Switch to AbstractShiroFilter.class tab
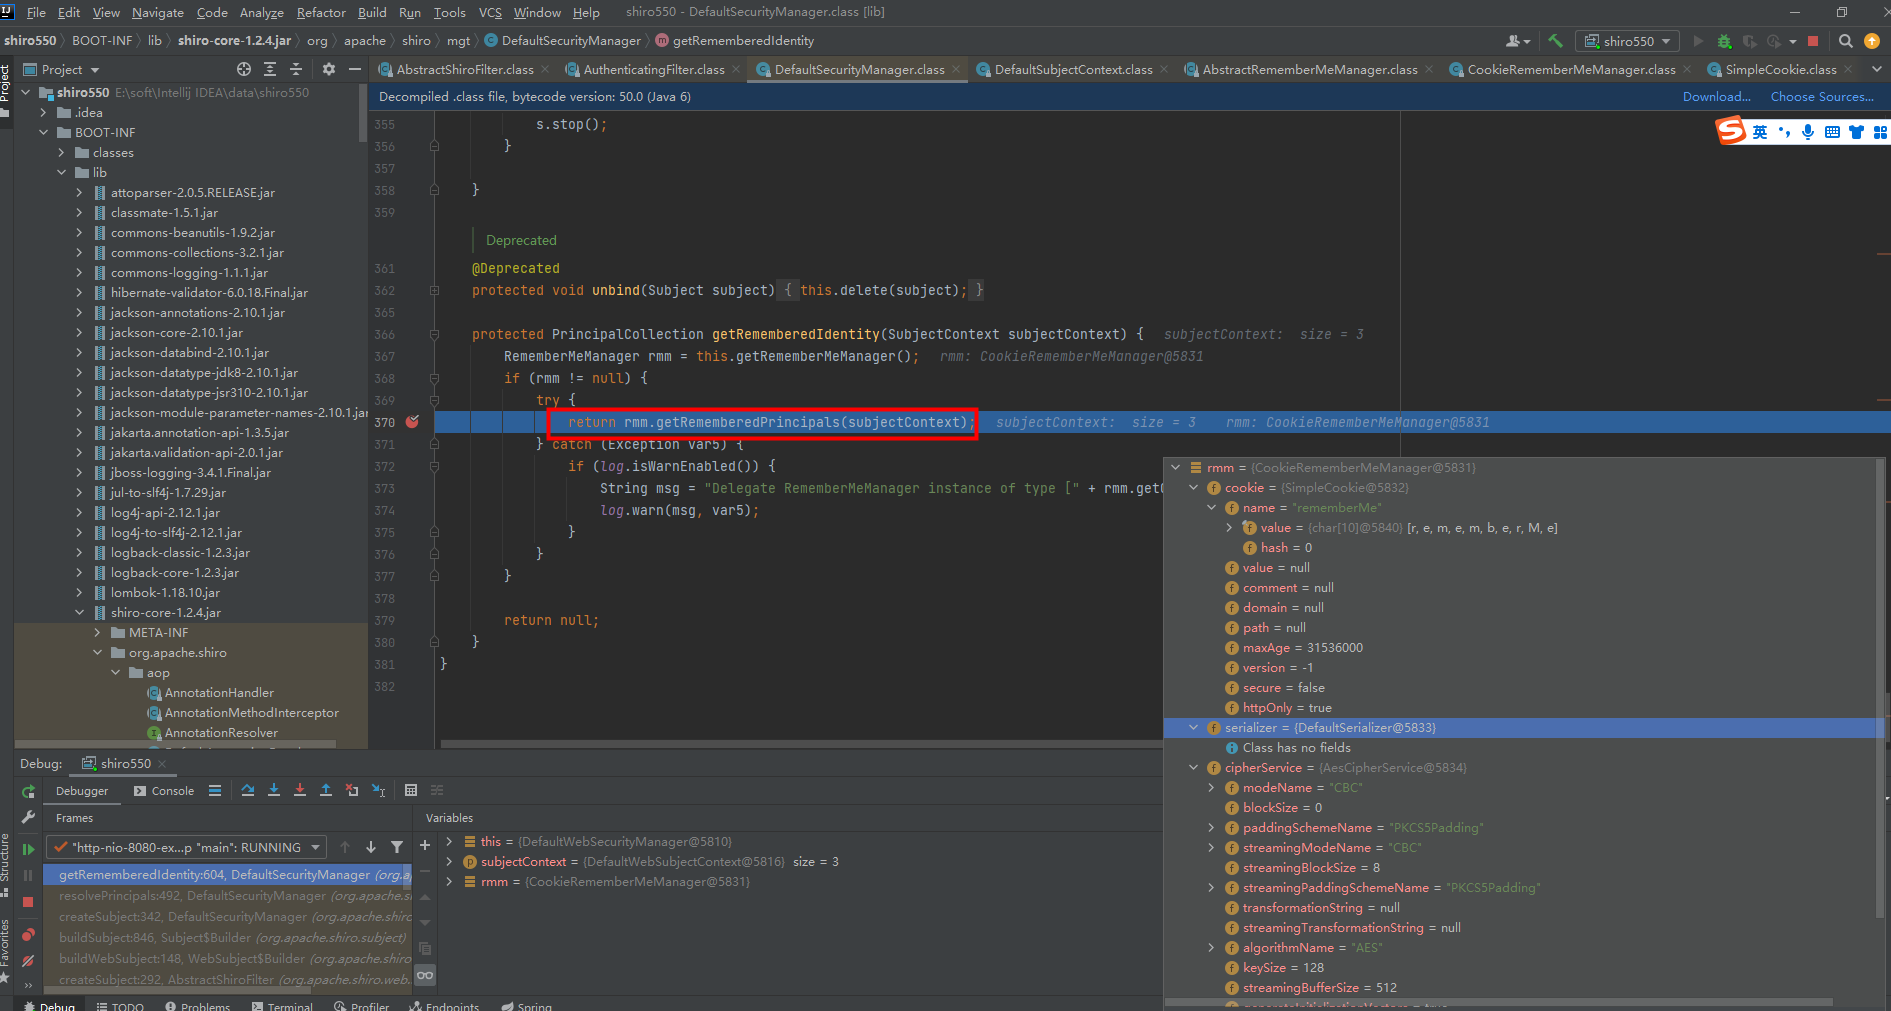 (465, 69)
